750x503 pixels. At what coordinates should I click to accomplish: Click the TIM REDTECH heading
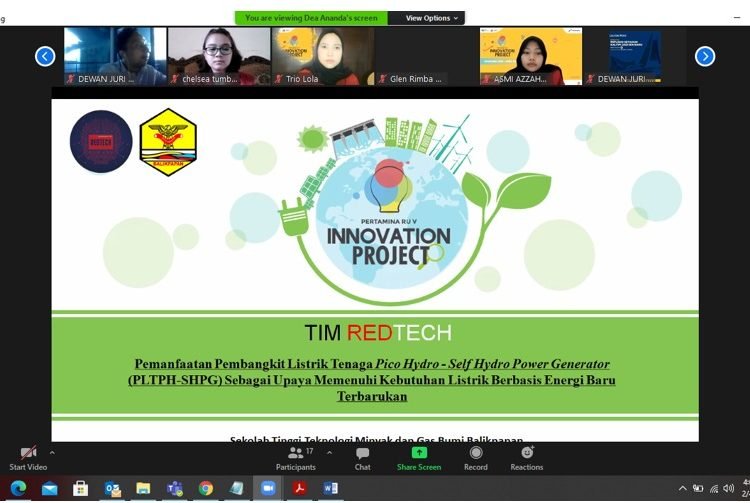(x=378, y=332)
